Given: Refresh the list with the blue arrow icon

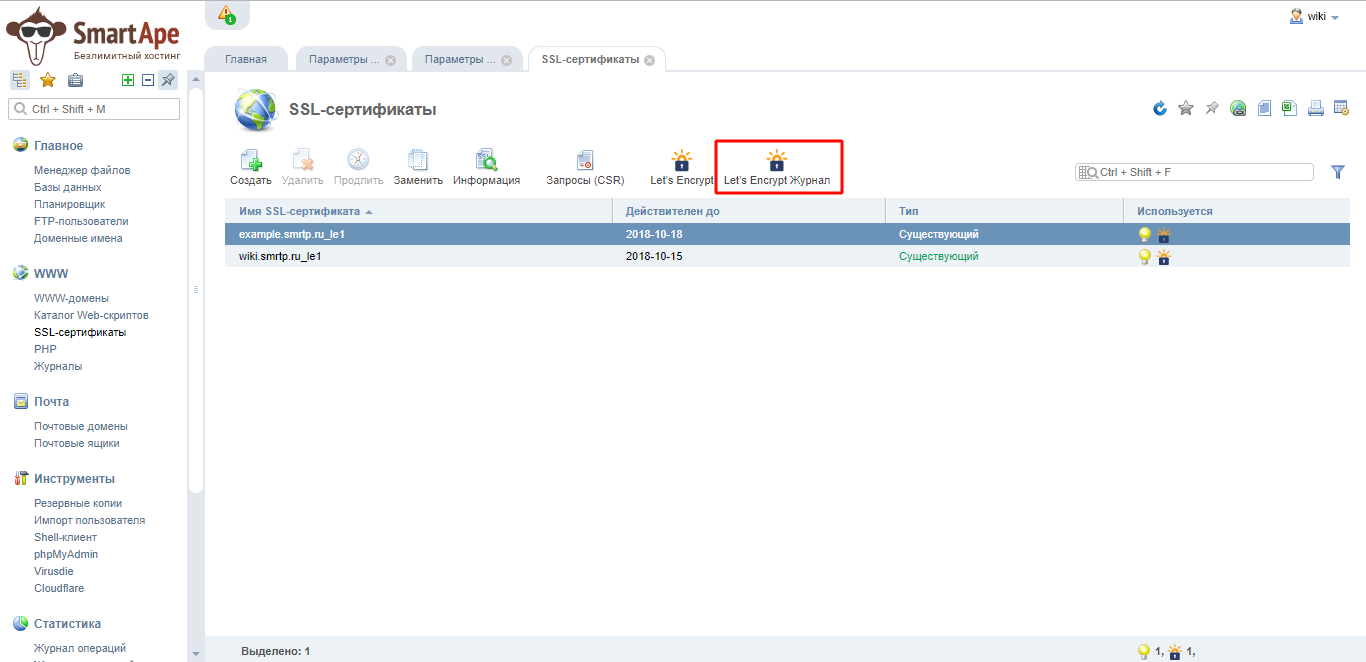Looking at the screenshot, I should 1160,108.
